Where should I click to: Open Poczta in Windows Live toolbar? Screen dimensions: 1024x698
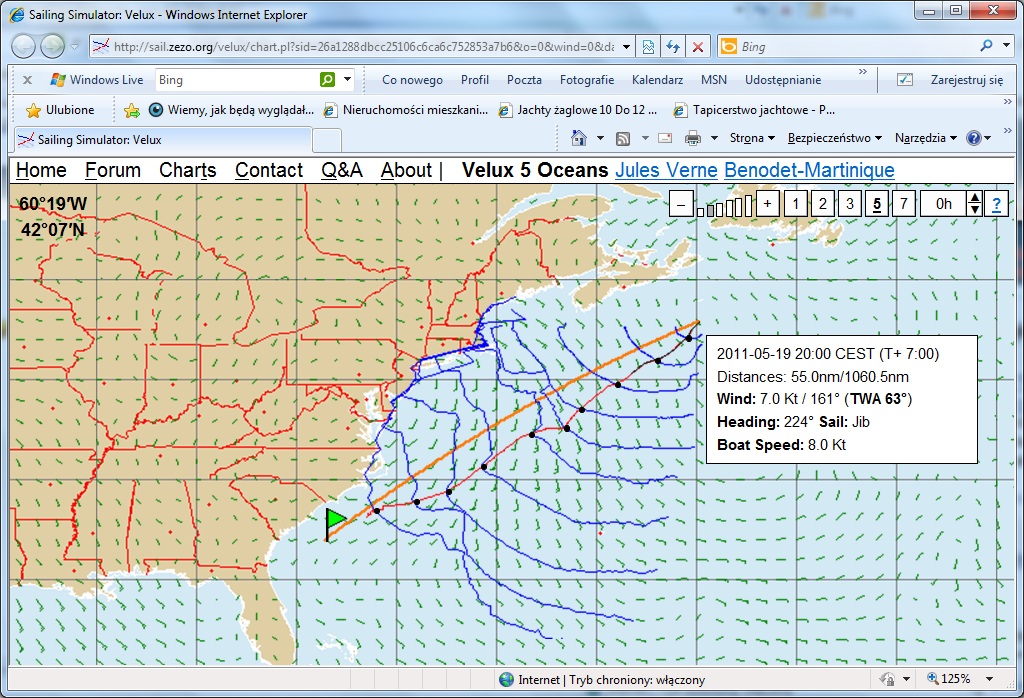524,80
